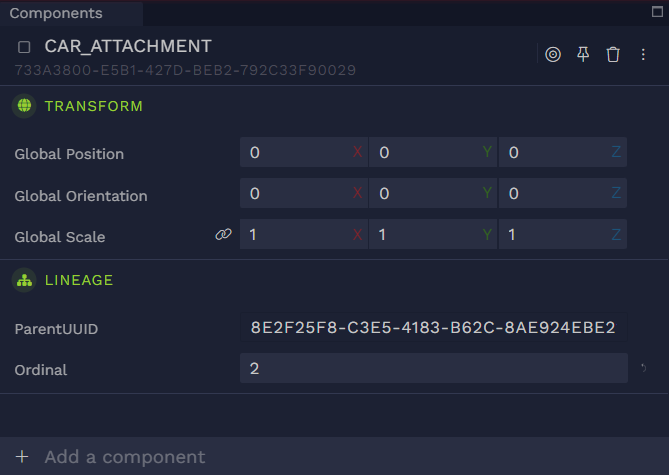Image resolution: width=669 pixels, height=475 pixels.
Task: Toggle the CAR_ATTACHMENT checkbox
Action: tap(24, 47)
